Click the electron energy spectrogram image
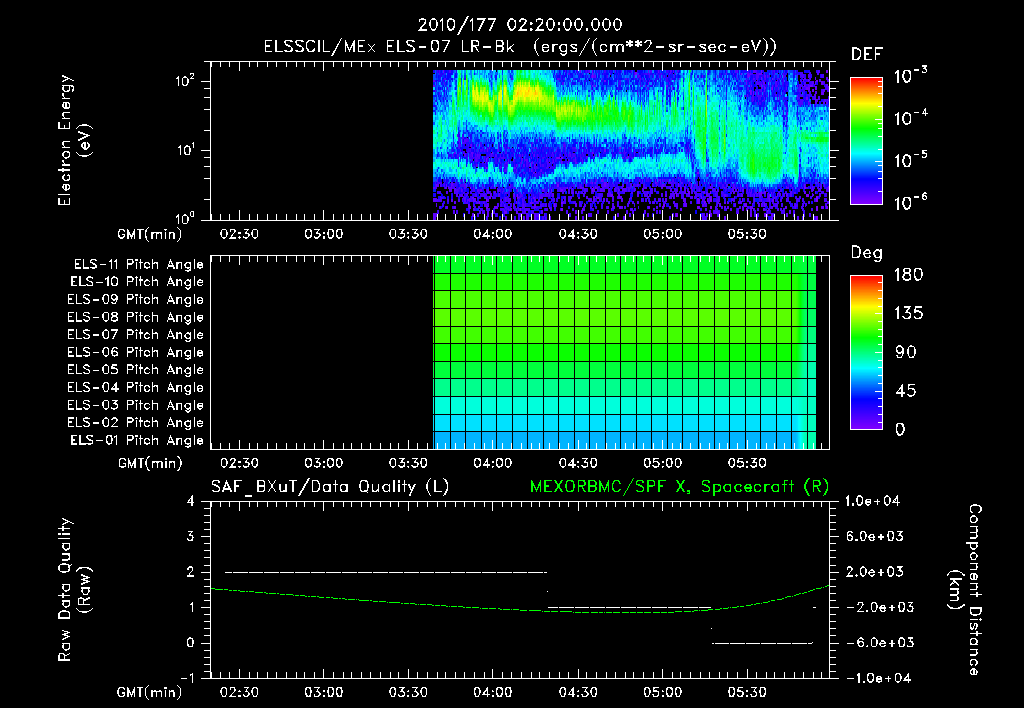Image resolution: width=1024 pixels, height=708 pixels. [x=631, y=144]
